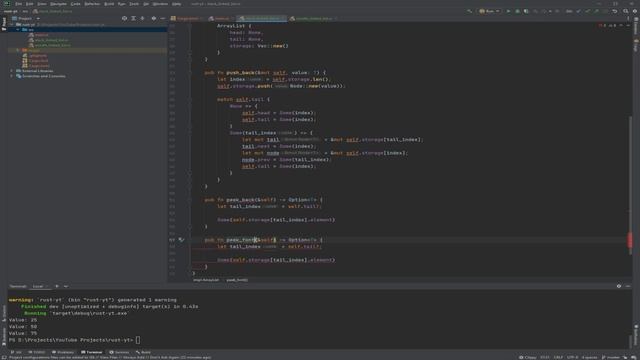Click the UTF-8 encoding status bar entry
The height and width of the screenshot is (360, 640).
coord(573,358)
